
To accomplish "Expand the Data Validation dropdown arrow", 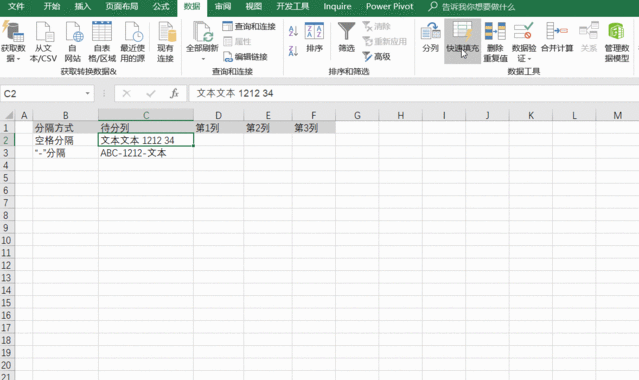I will click(x=529, y=59).
